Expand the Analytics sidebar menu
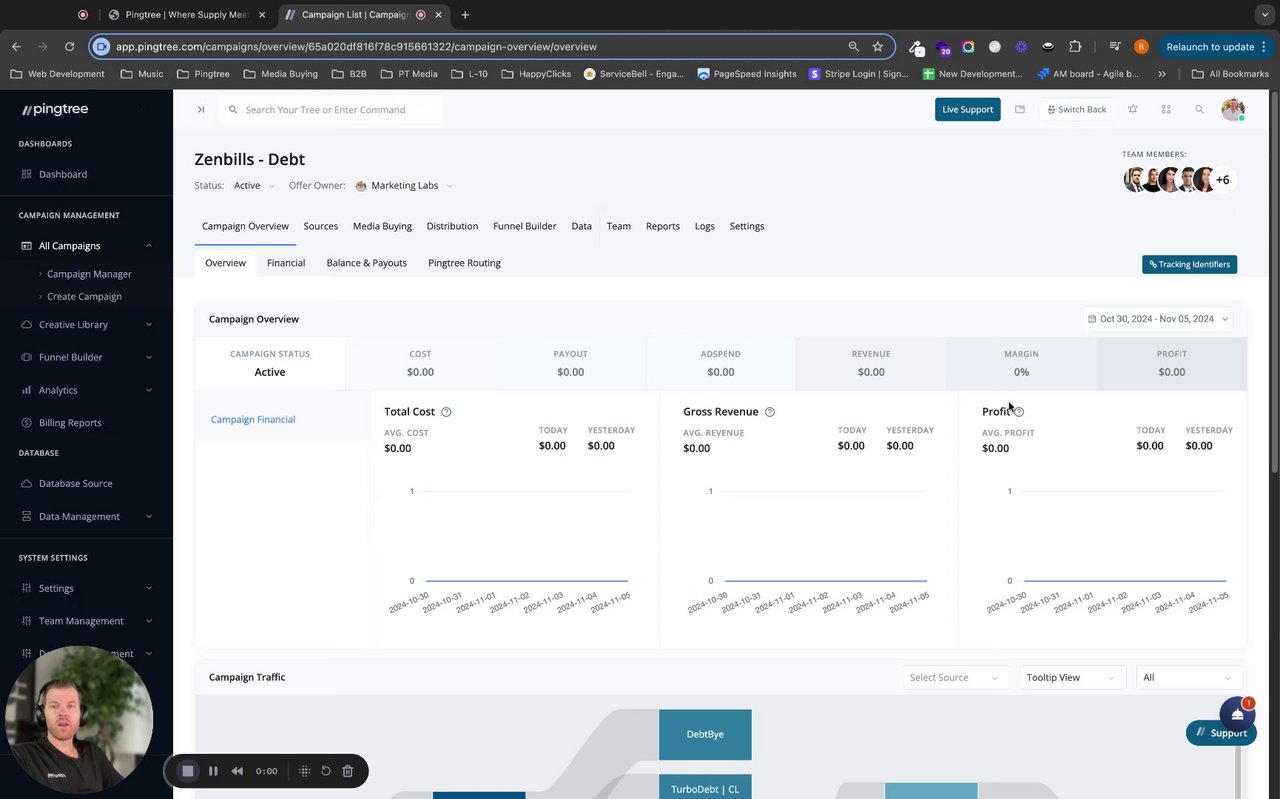 point(86,390)
